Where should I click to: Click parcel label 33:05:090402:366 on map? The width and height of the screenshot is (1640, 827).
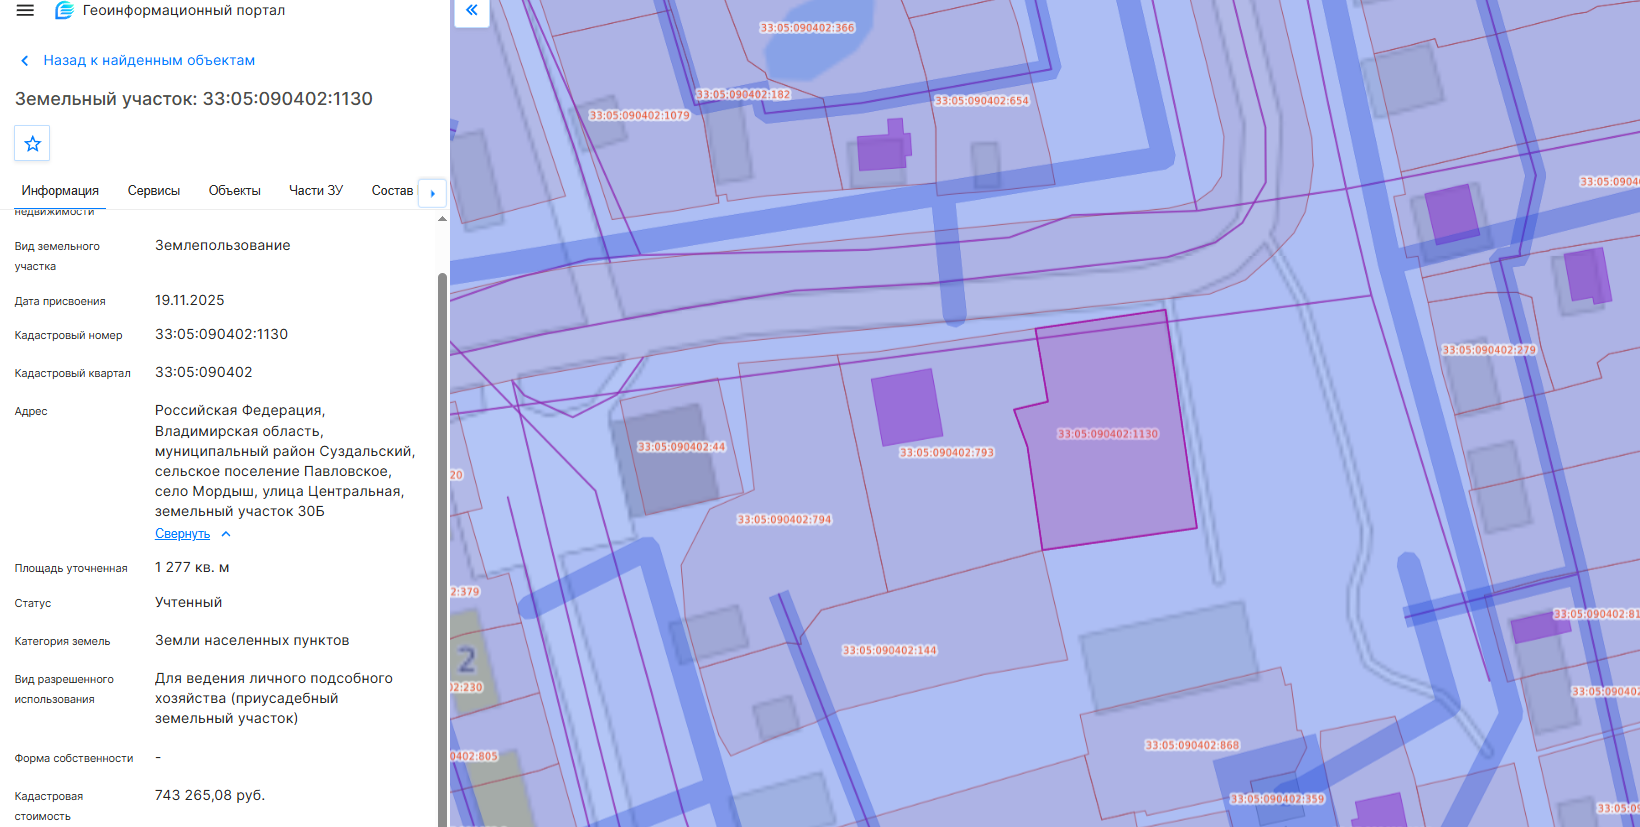click(808, 28)
